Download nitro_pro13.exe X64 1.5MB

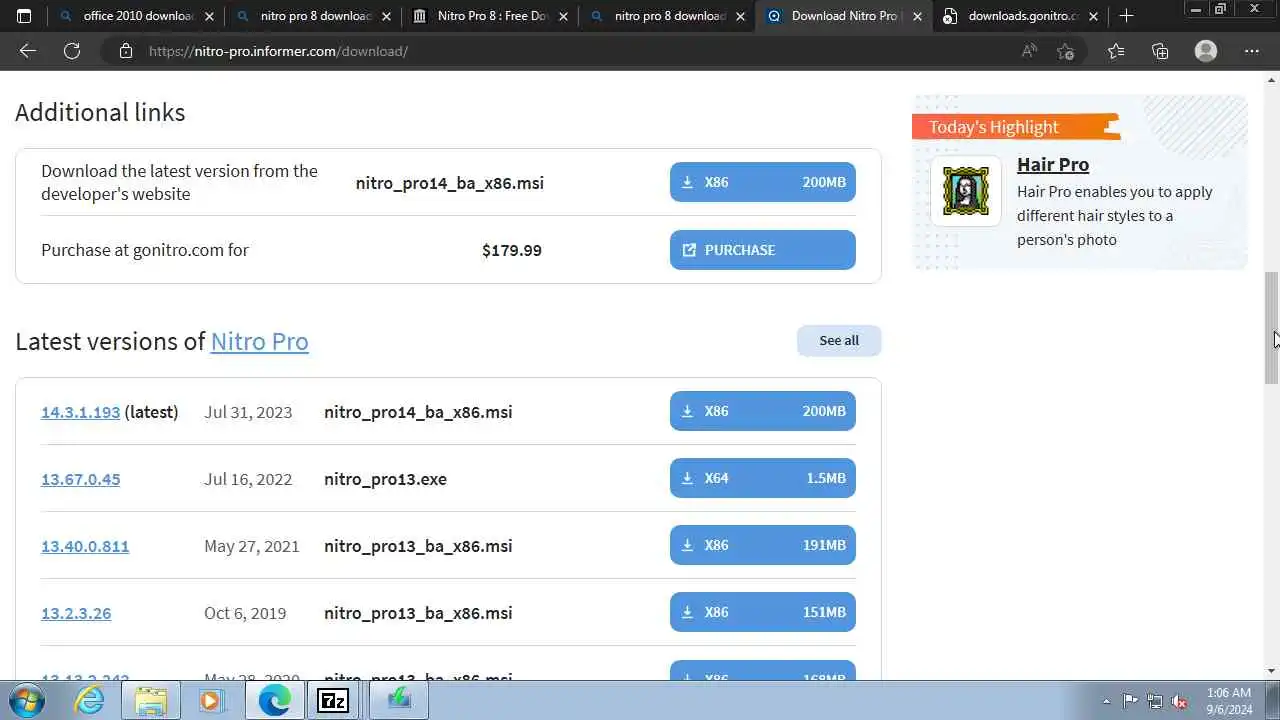pos(763,478)
